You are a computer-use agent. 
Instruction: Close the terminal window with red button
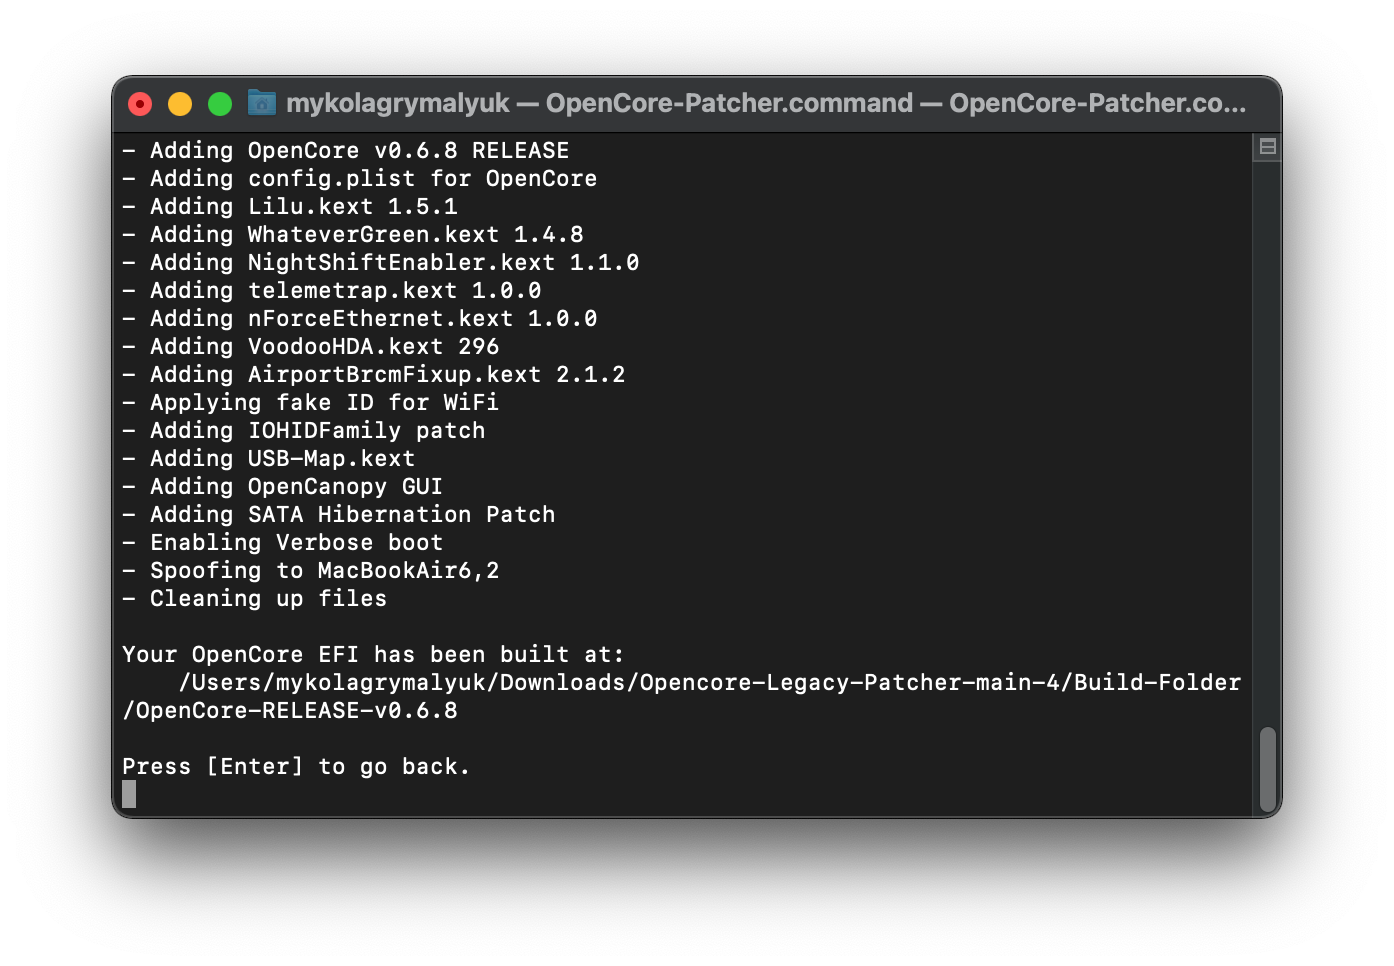coord(141,104)
